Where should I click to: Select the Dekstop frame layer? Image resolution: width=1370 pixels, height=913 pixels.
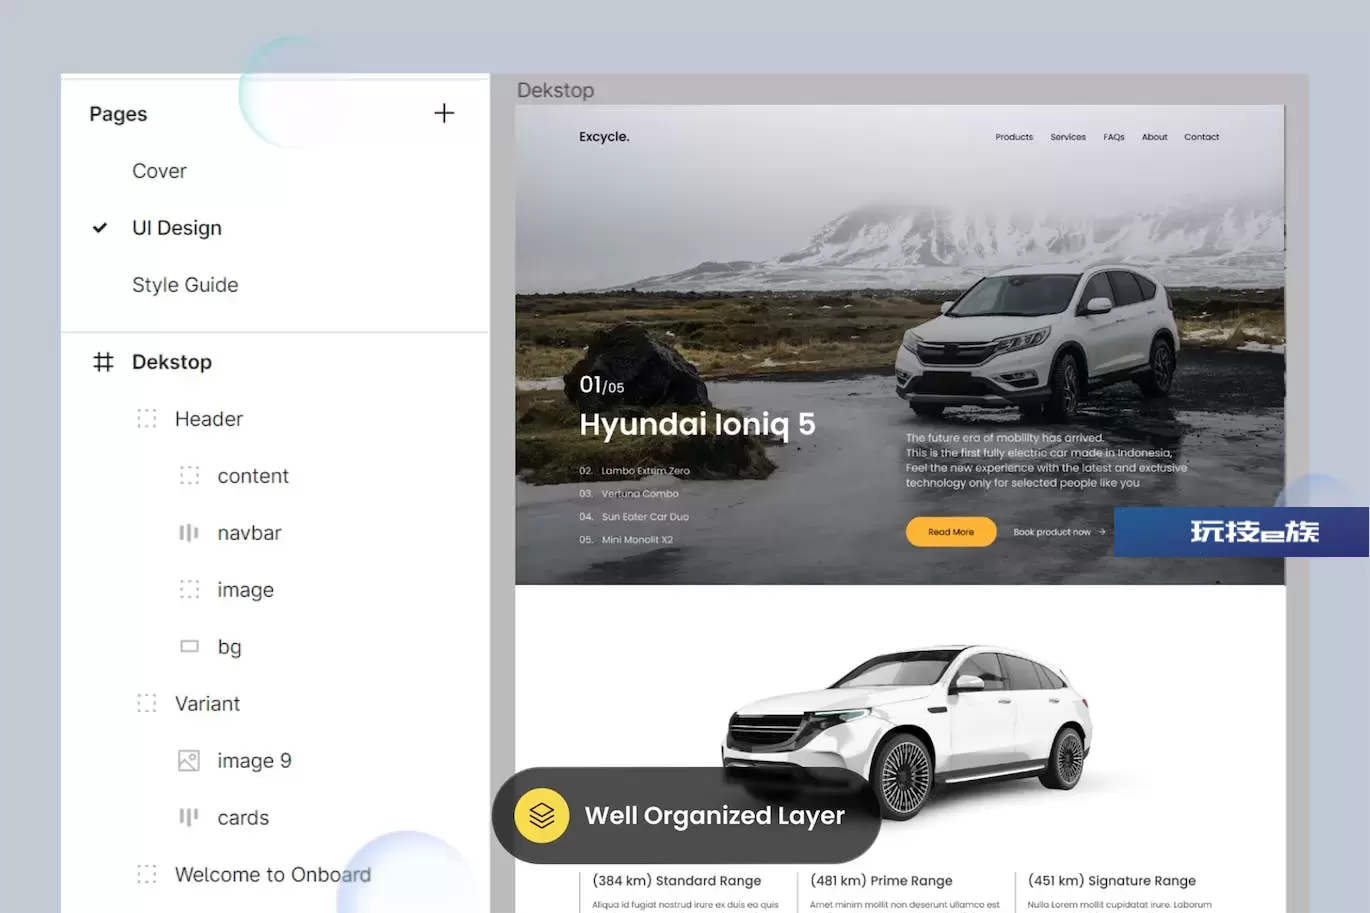coord(172,362)
